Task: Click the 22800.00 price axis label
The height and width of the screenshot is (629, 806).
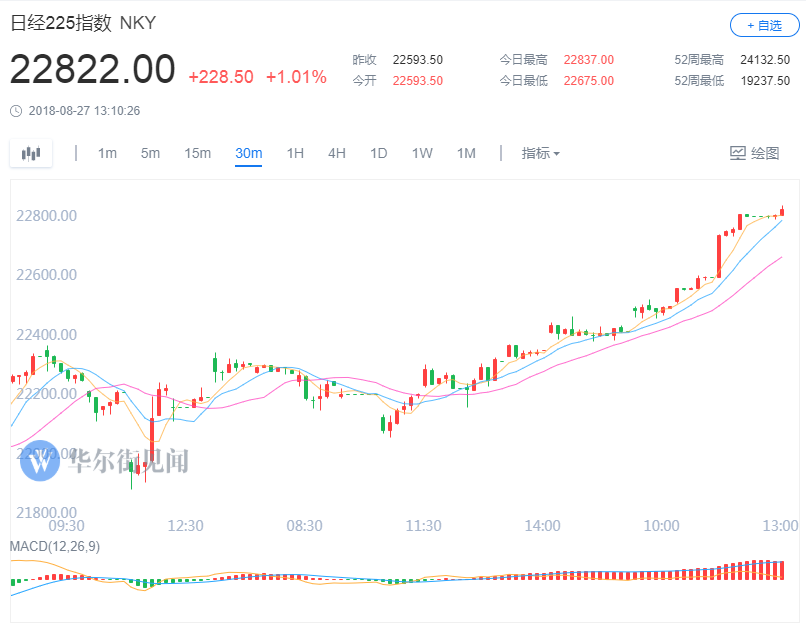Action: click(x=46, y=215)
